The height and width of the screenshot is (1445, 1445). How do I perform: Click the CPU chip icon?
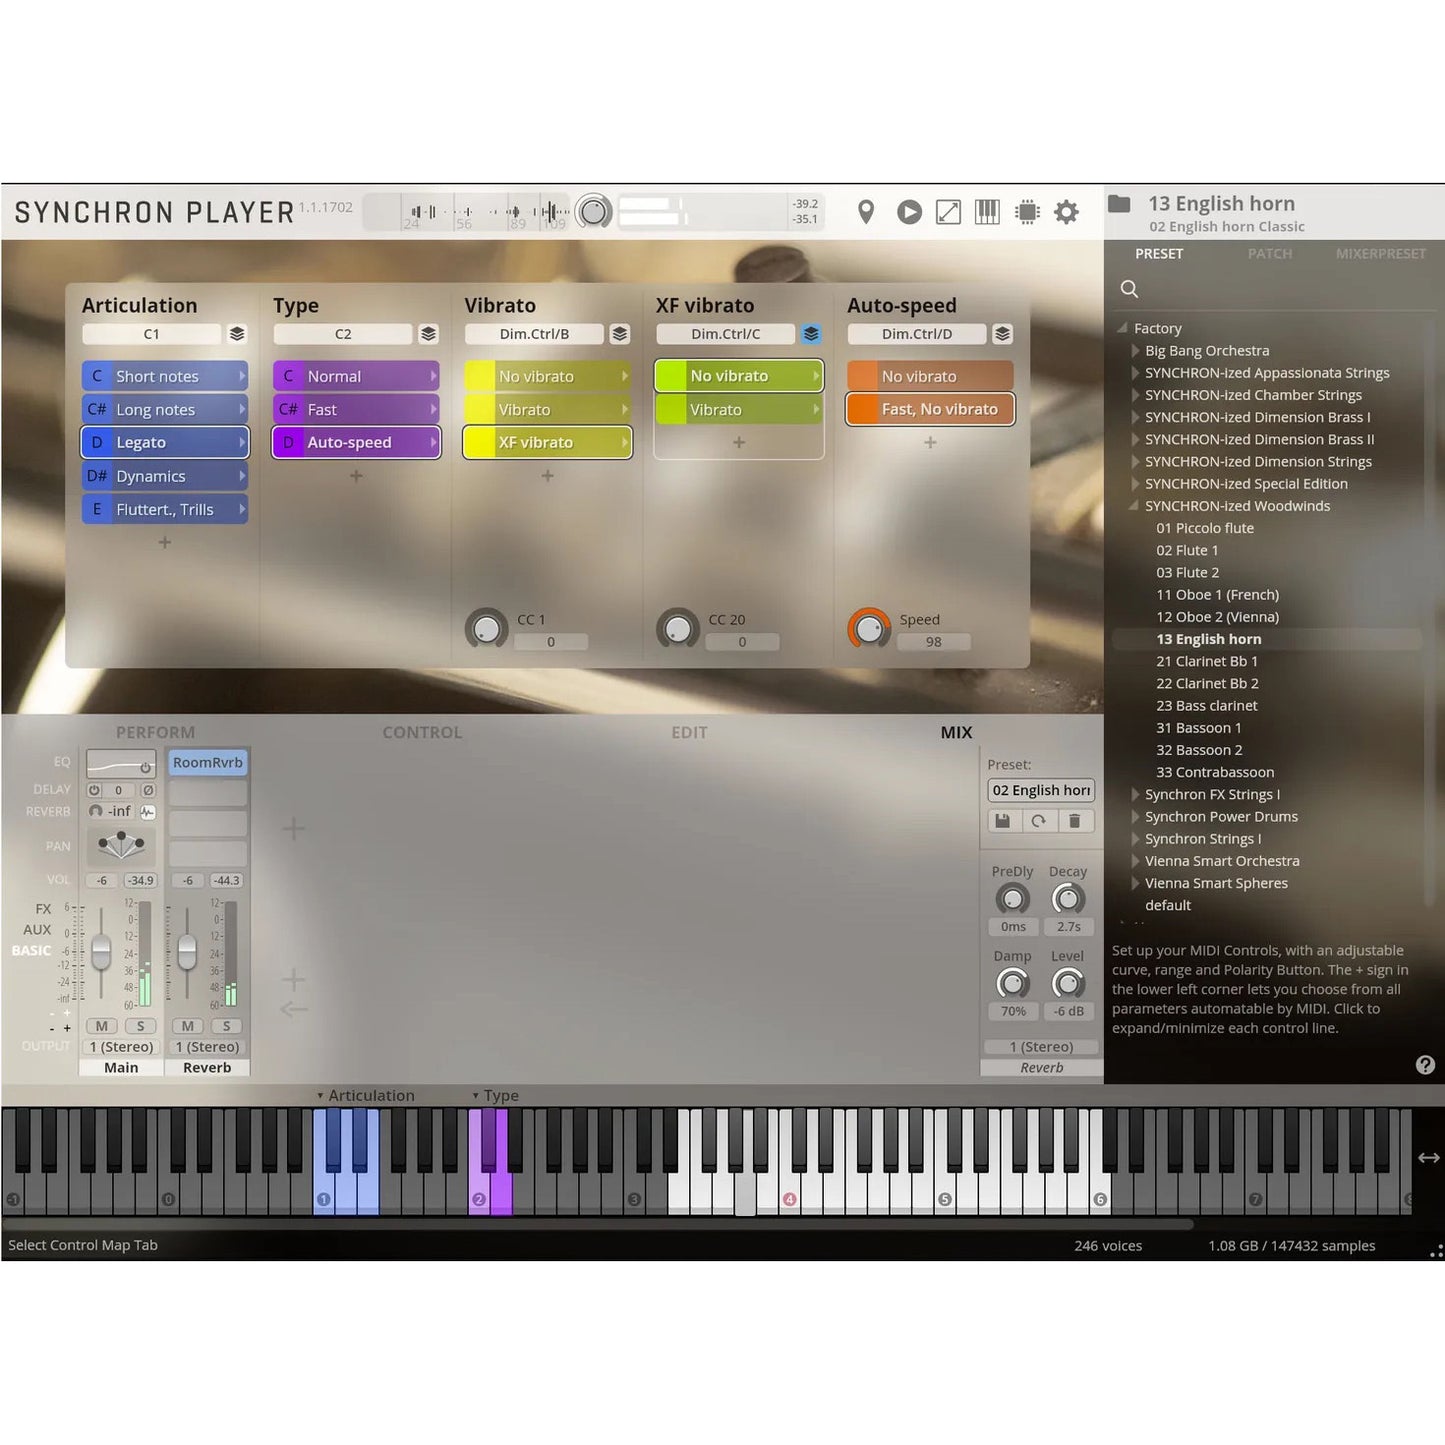[1027, 212]
